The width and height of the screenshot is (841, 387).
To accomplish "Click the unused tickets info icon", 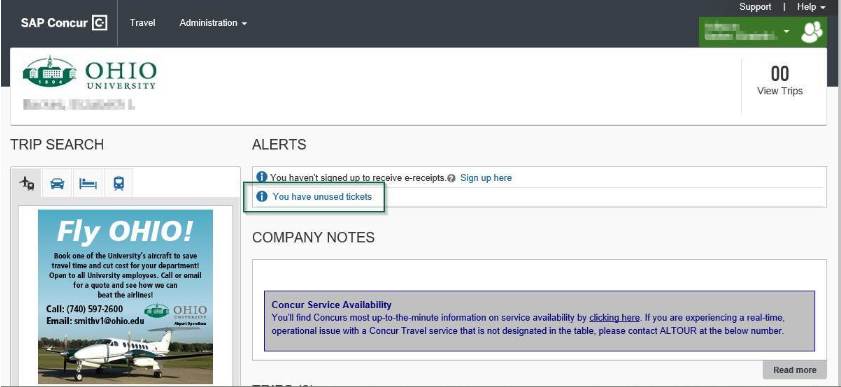I will click(262, 196).
